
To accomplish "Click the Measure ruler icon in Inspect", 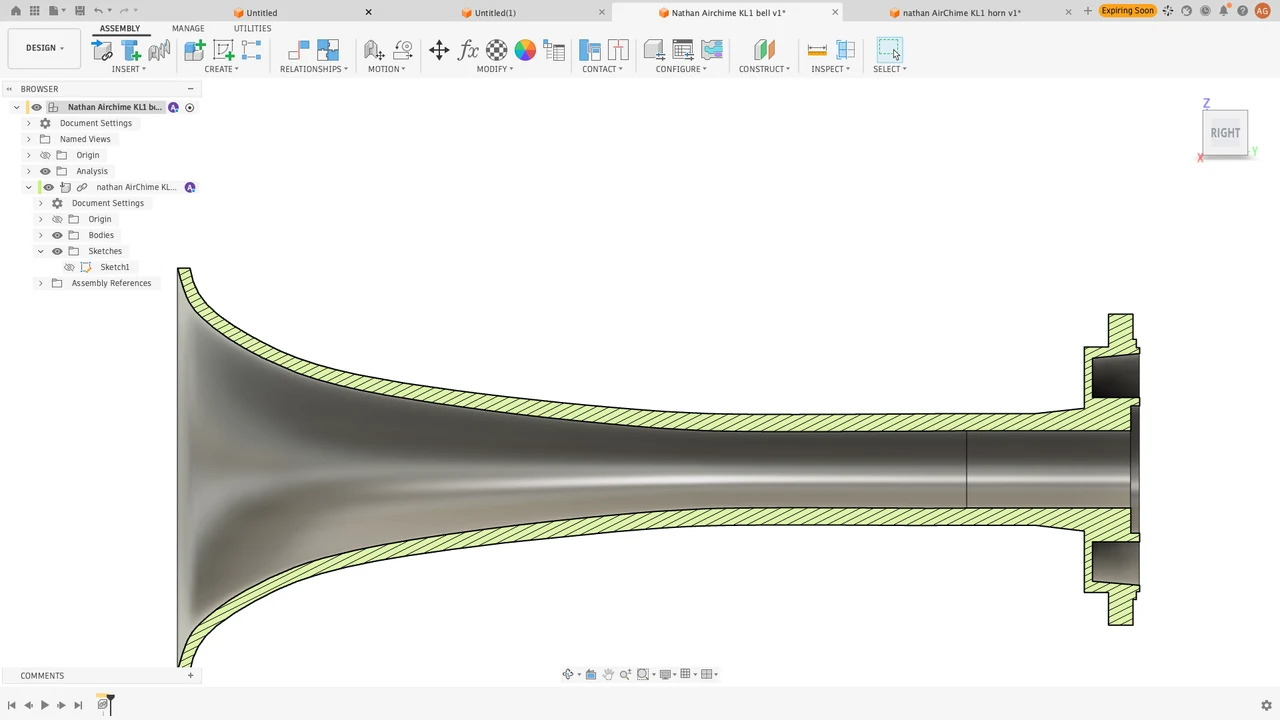I will 817,50.
